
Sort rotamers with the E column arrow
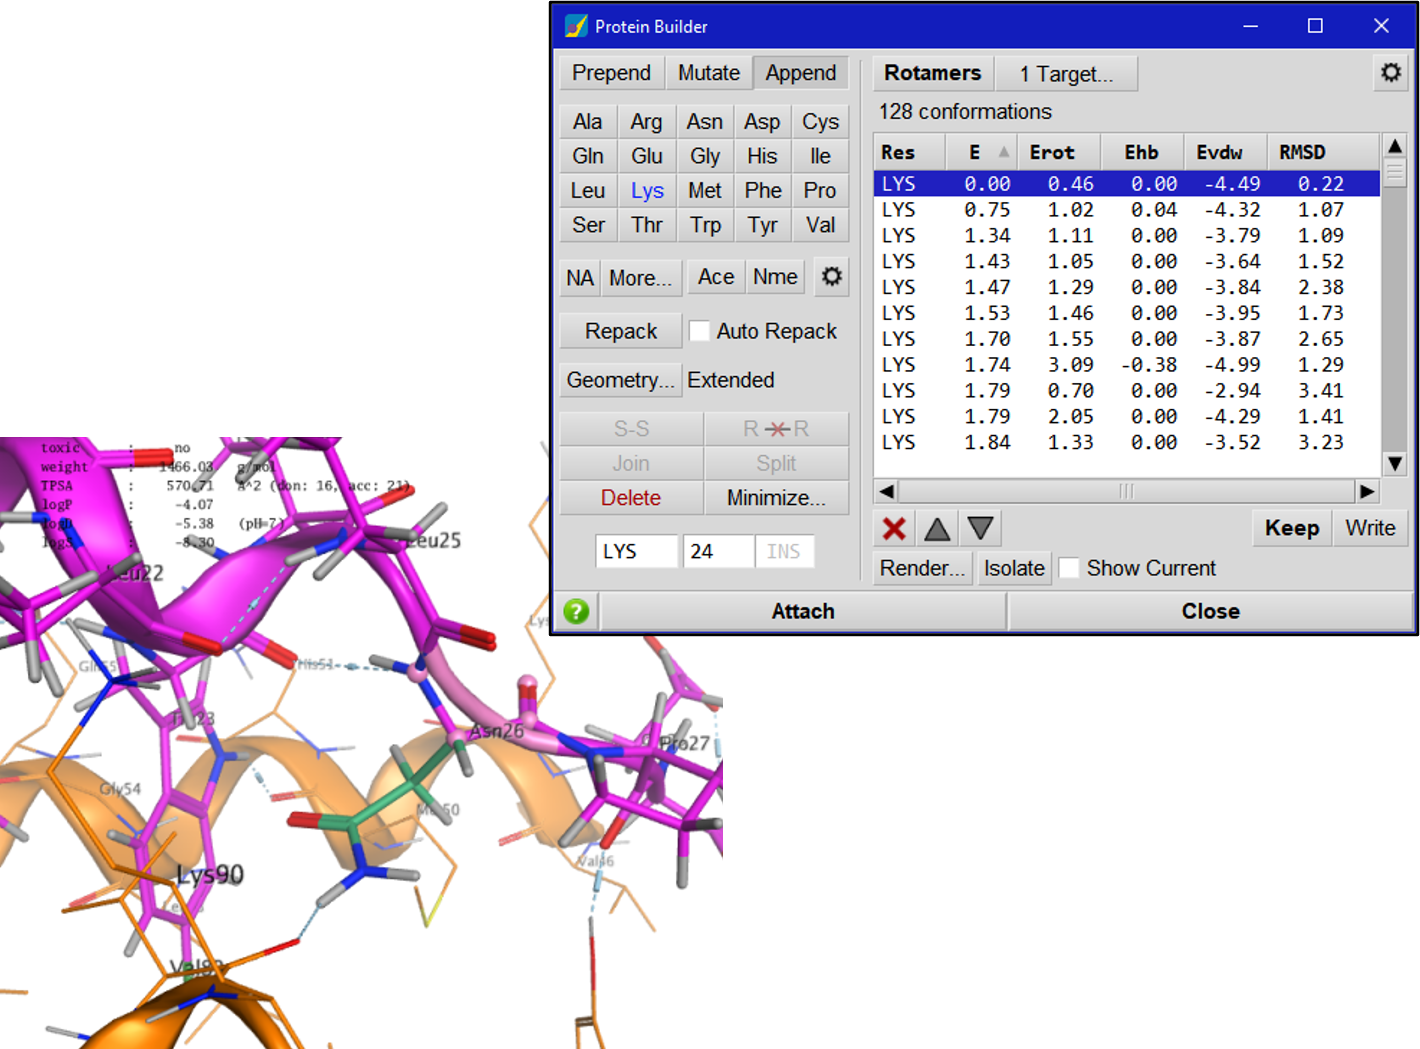coord(1003,152)
